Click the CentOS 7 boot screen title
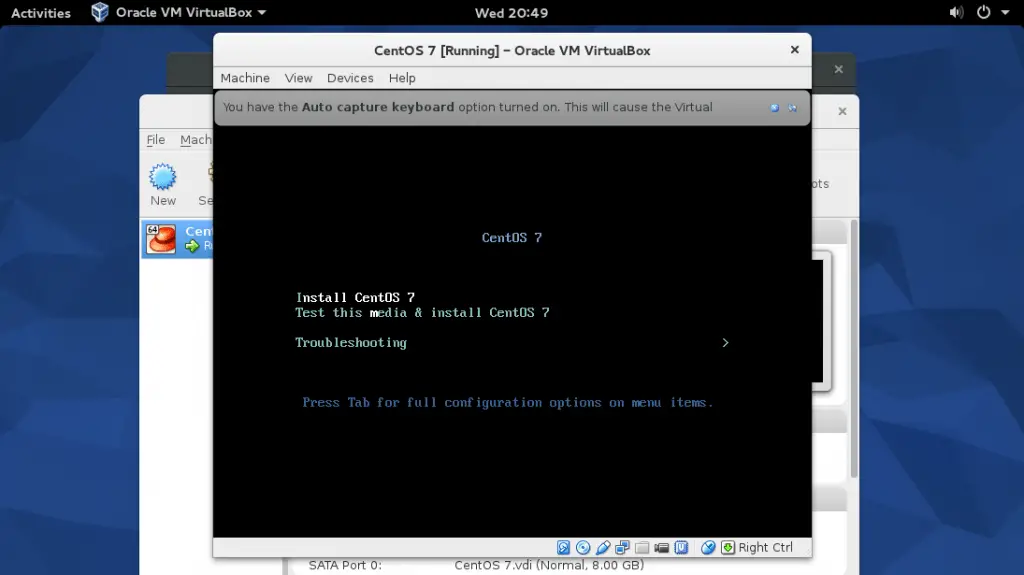Image resolution: width=1024 pixels, height=575 pixels. [x=512, y=238]
